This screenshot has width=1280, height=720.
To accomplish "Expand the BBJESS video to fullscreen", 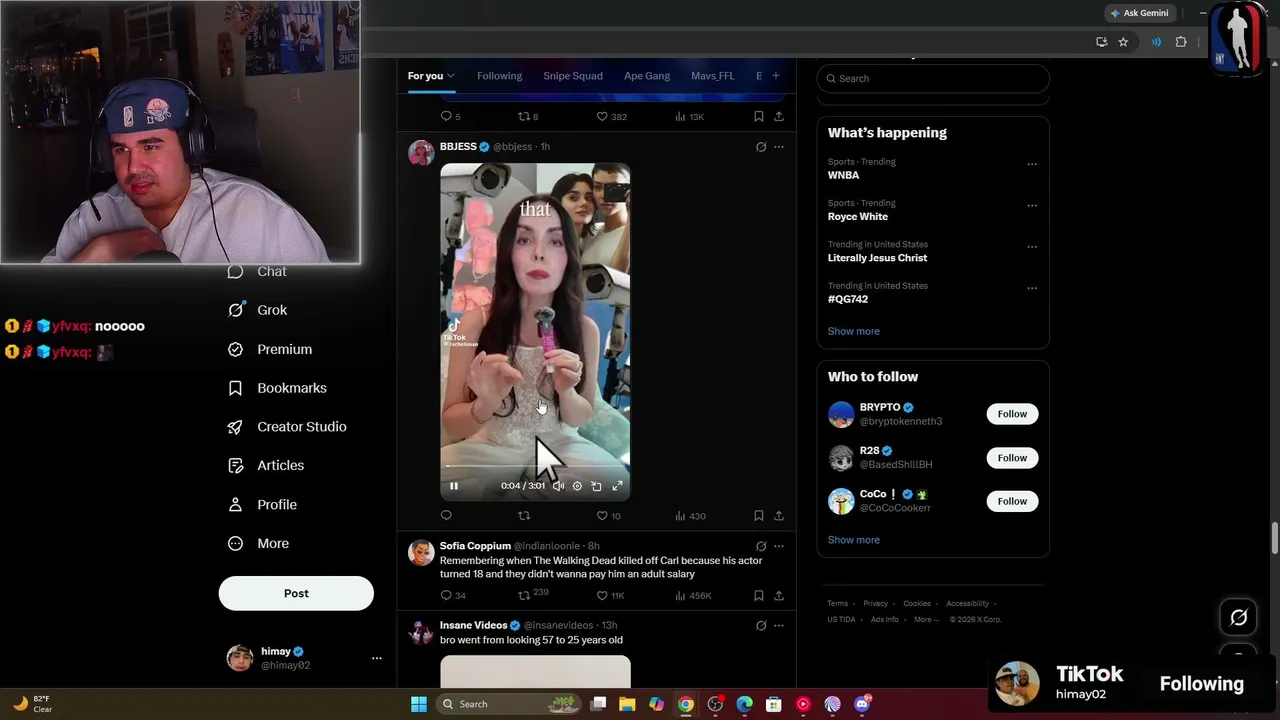I will pyautogui.click(x=617, y=486).
